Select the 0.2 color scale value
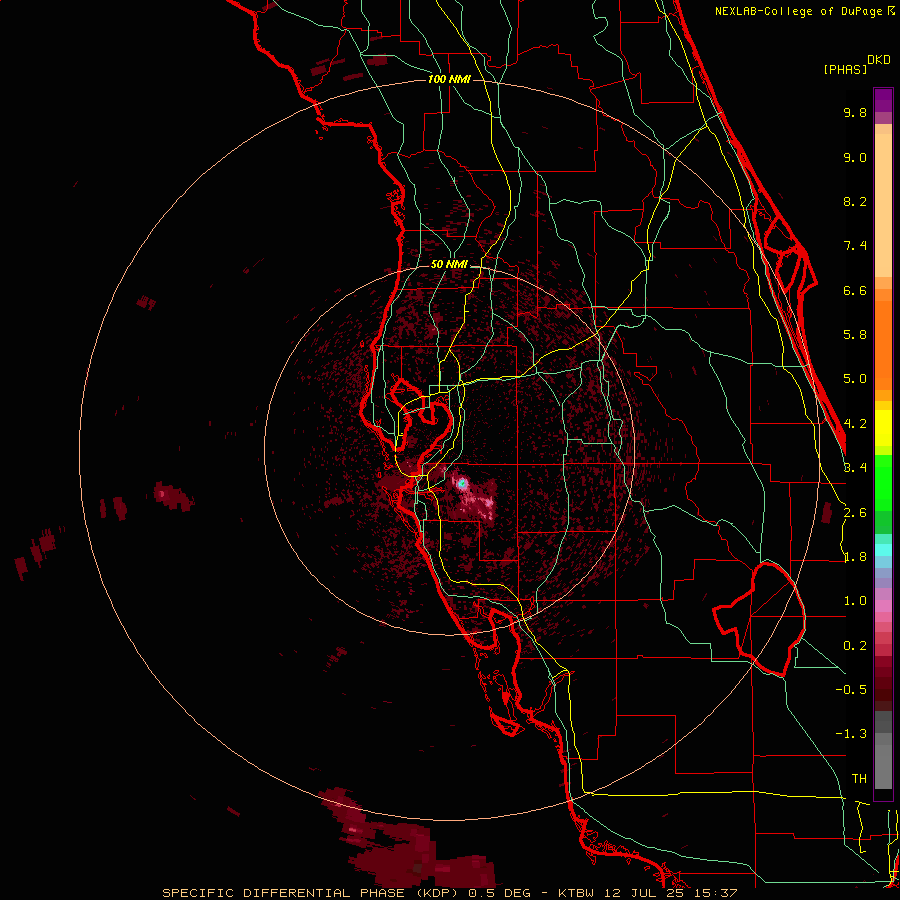The width and height of the screenshot is (900, 900). pyautogui.click(x=855, y=646)
